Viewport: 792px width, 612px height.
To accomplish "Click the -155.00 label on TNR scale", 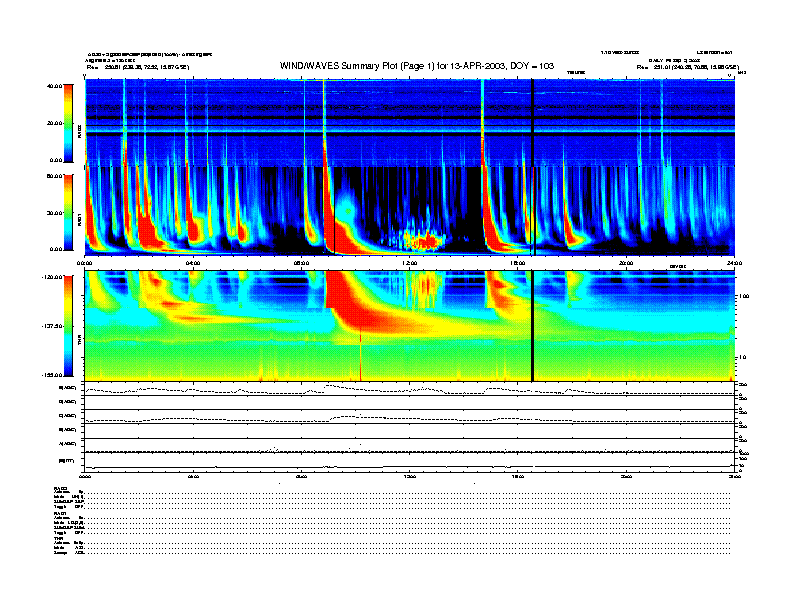I will 53,375.
